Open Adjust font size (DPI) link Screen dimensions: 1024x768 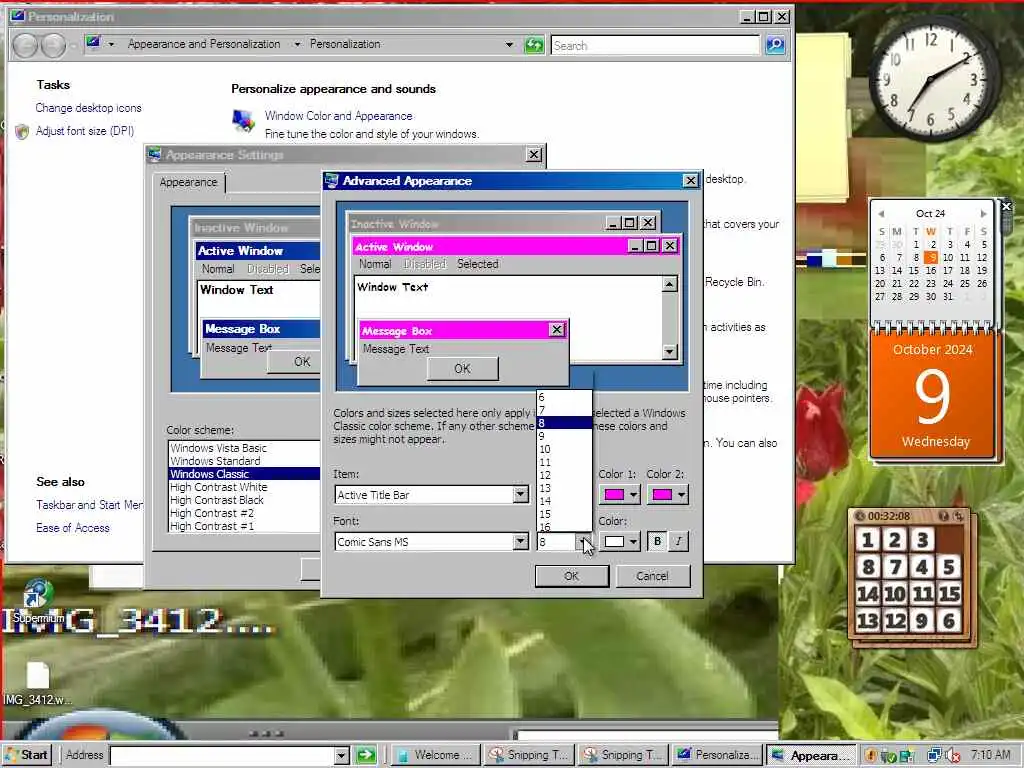click(85, 131)
